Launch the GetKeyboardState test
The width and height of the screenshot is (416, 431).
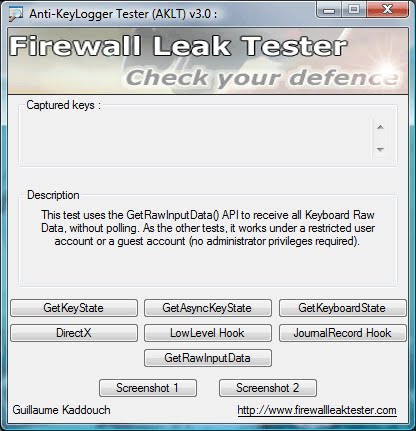(x=342, y=308)
